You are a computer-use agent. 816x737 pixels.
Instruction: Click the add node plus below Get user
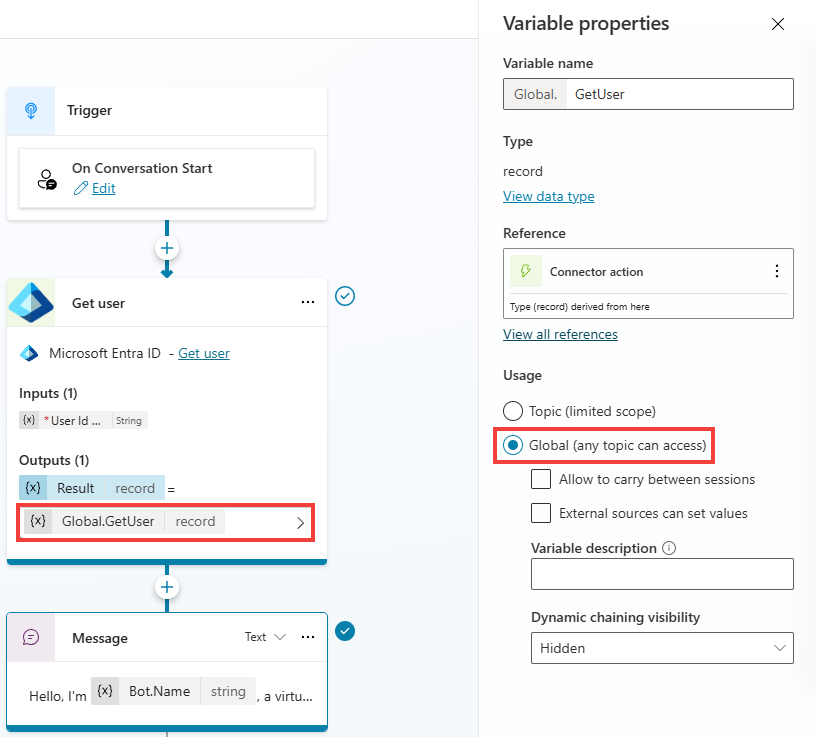click(167, 587)
